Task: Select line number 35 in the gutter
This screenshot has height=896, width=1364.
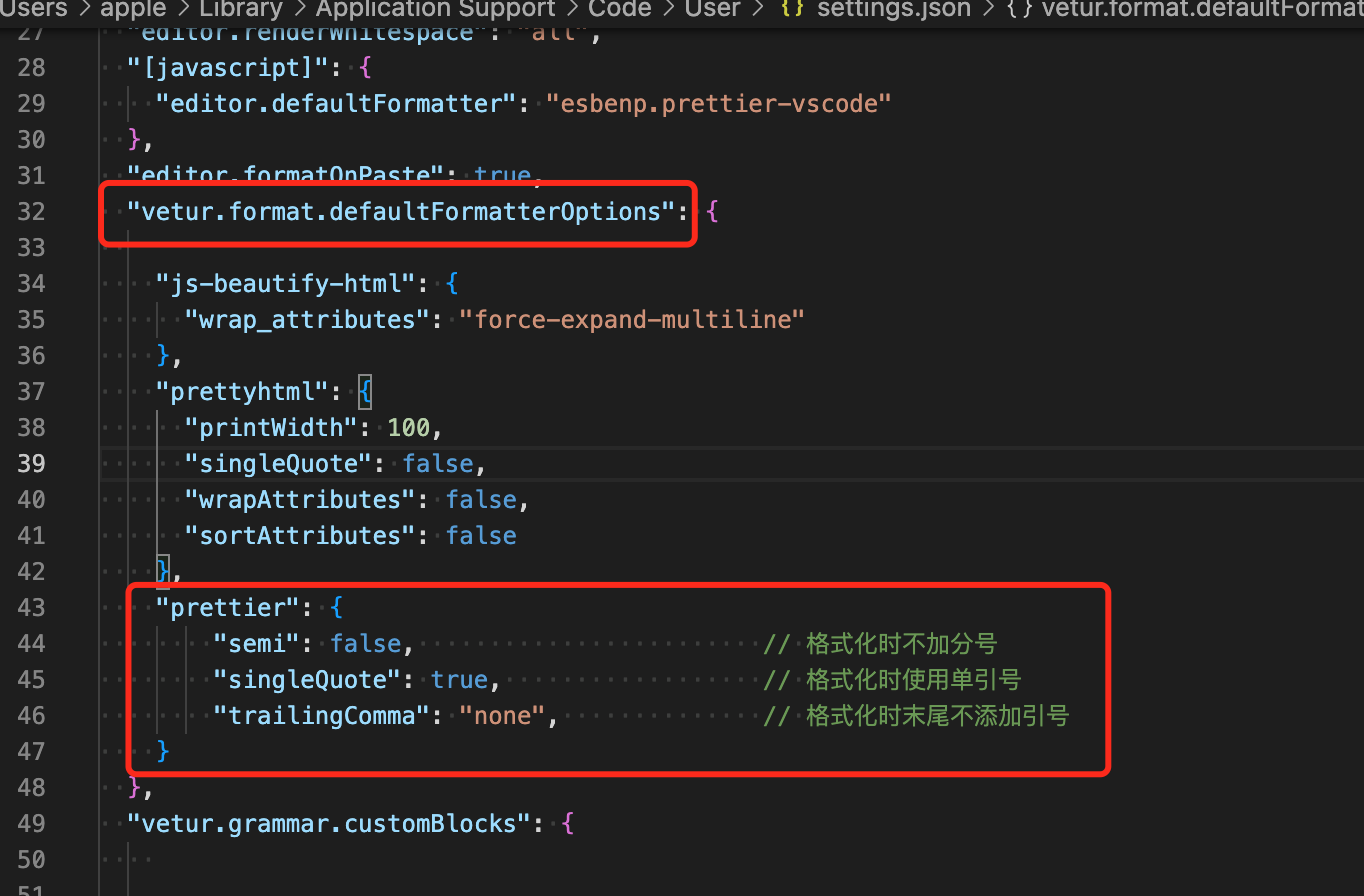Action: pos(32,320)
